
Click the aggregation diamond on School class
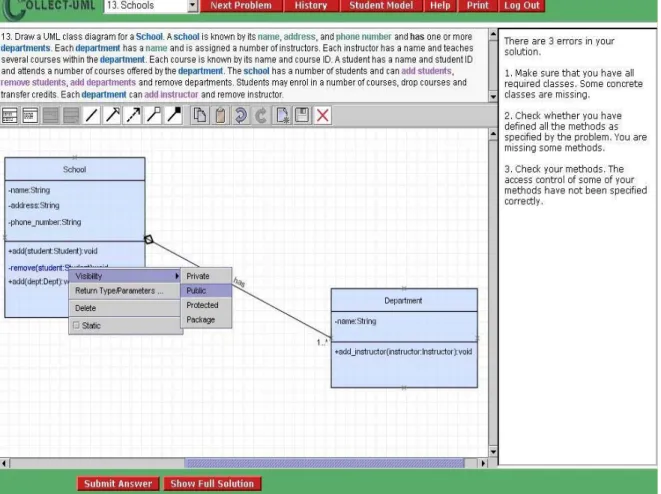148,239
